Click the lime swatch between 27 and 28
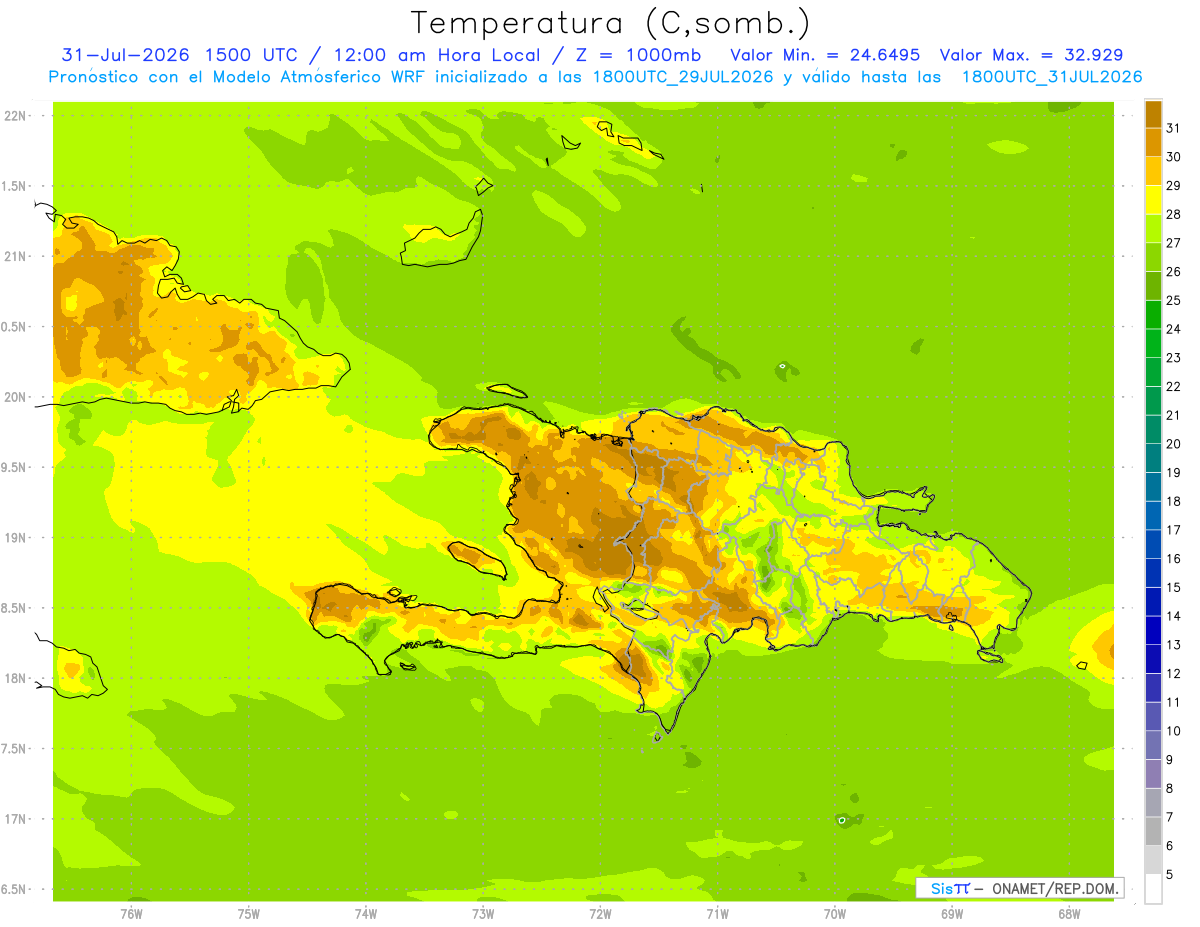1200x927 pixels. (x=1153, y=229)
